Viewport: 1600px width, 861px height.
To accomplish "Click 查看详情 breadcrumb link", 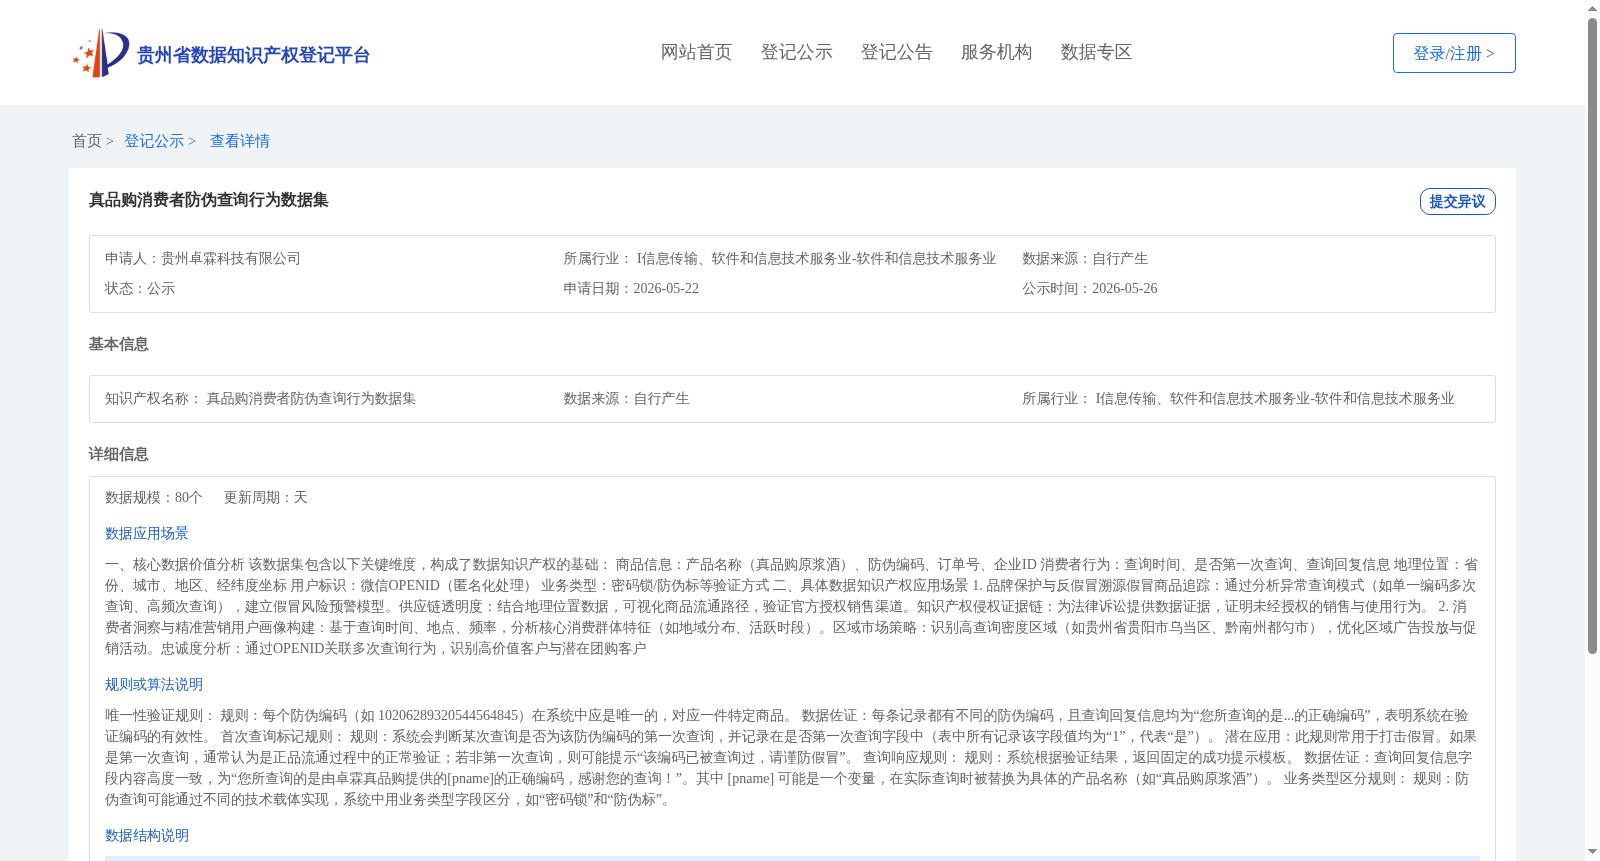I will click(240, 141).
